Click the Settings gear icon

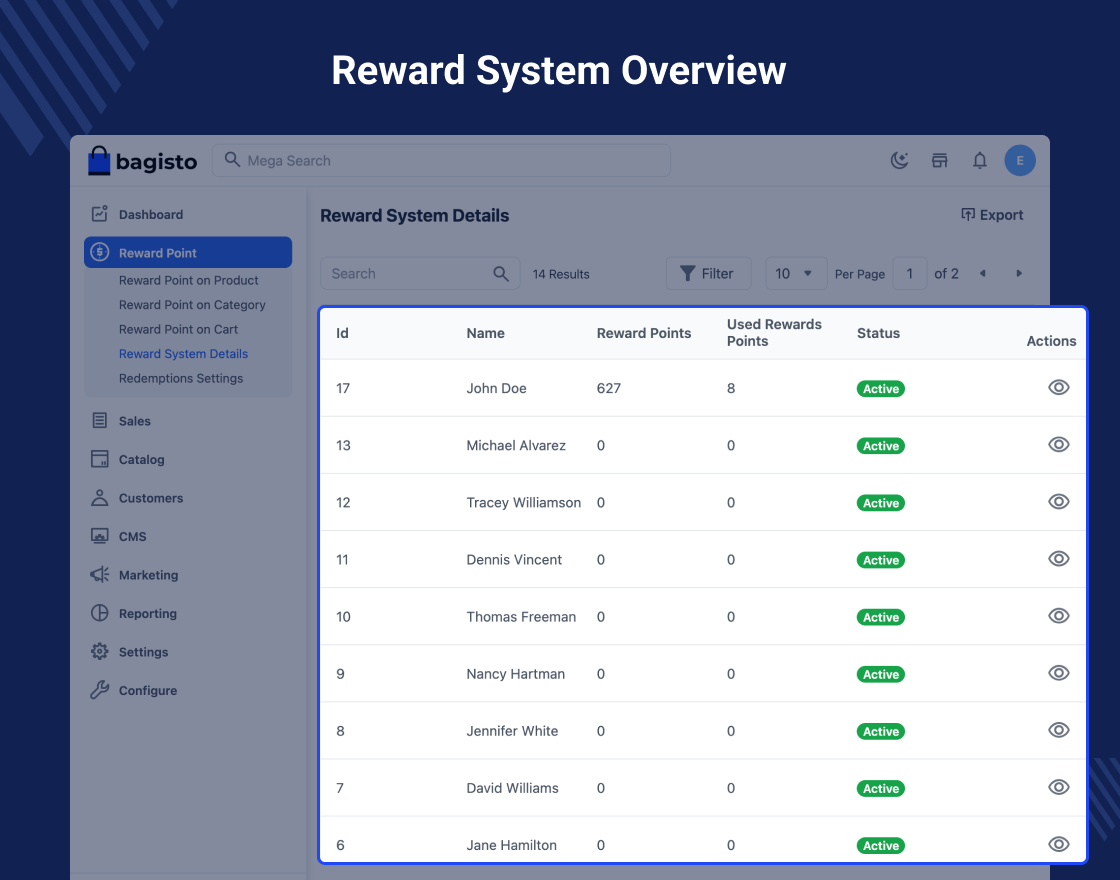(99, 651)
